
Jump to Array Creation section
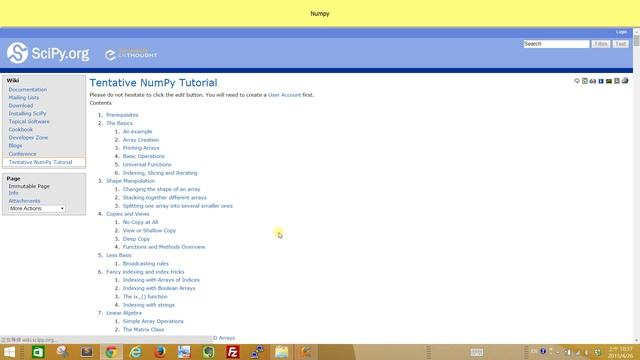coord(141,140)
